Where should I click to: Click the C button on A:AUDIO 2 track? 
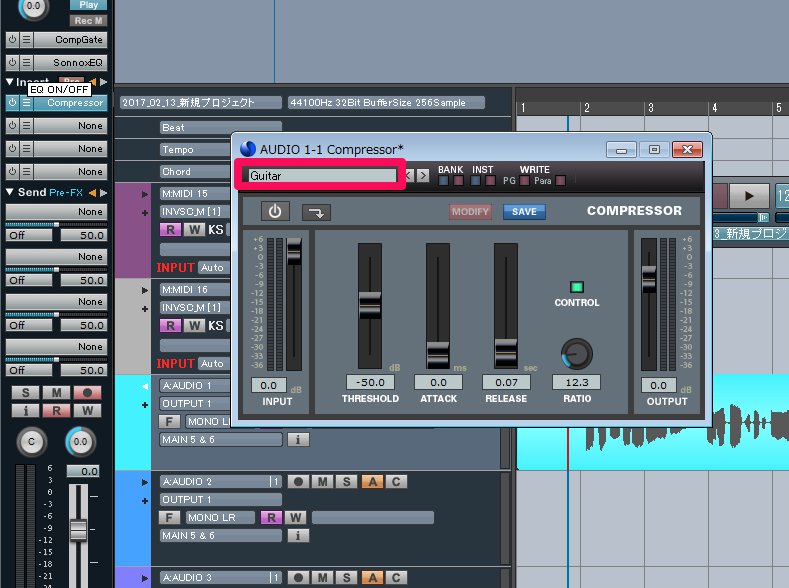click(396, 481)
